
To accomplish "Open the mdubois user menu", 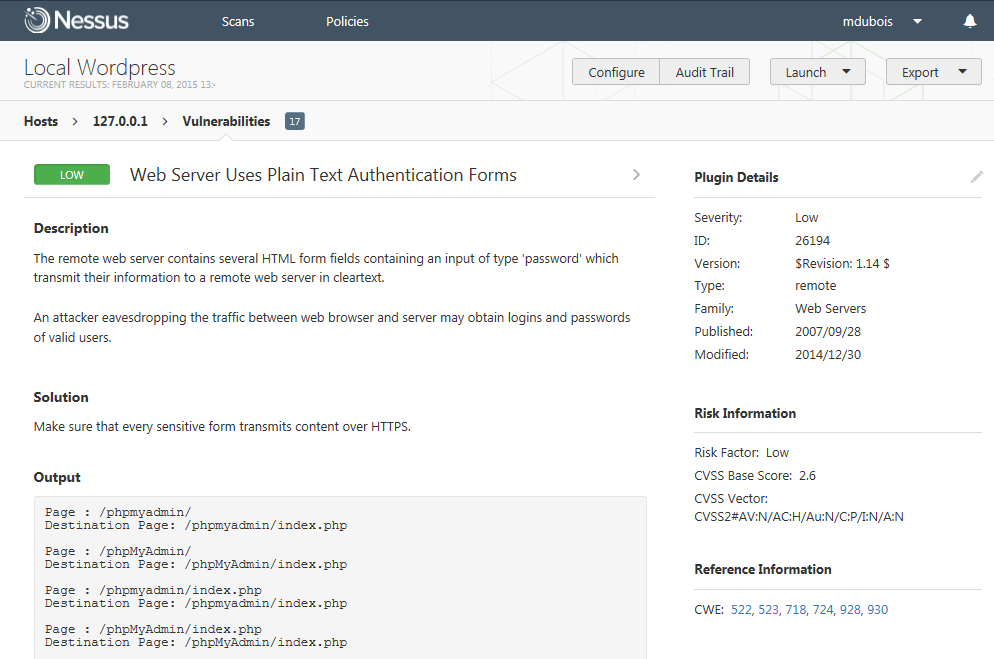I will tap(882, 22).
